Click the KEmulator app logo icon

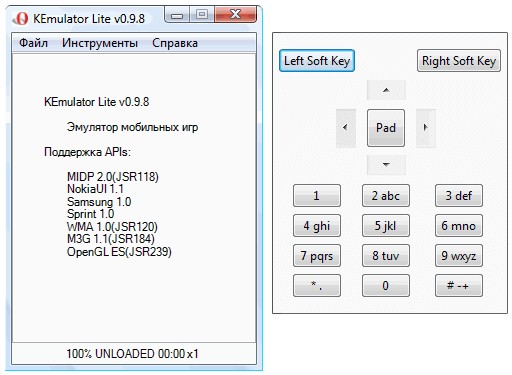pos(20,19)
